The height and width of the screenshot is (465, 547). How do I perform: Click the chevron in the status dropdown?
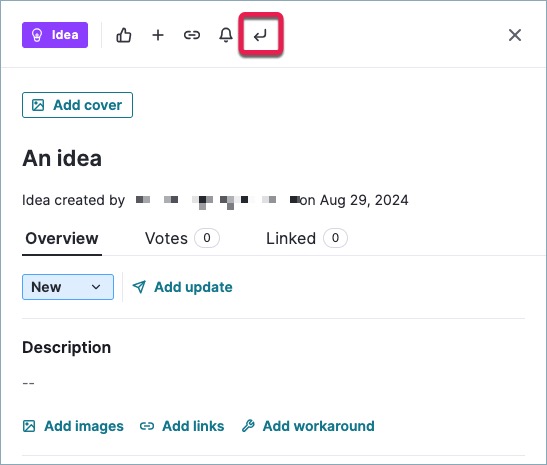point(96,287)
